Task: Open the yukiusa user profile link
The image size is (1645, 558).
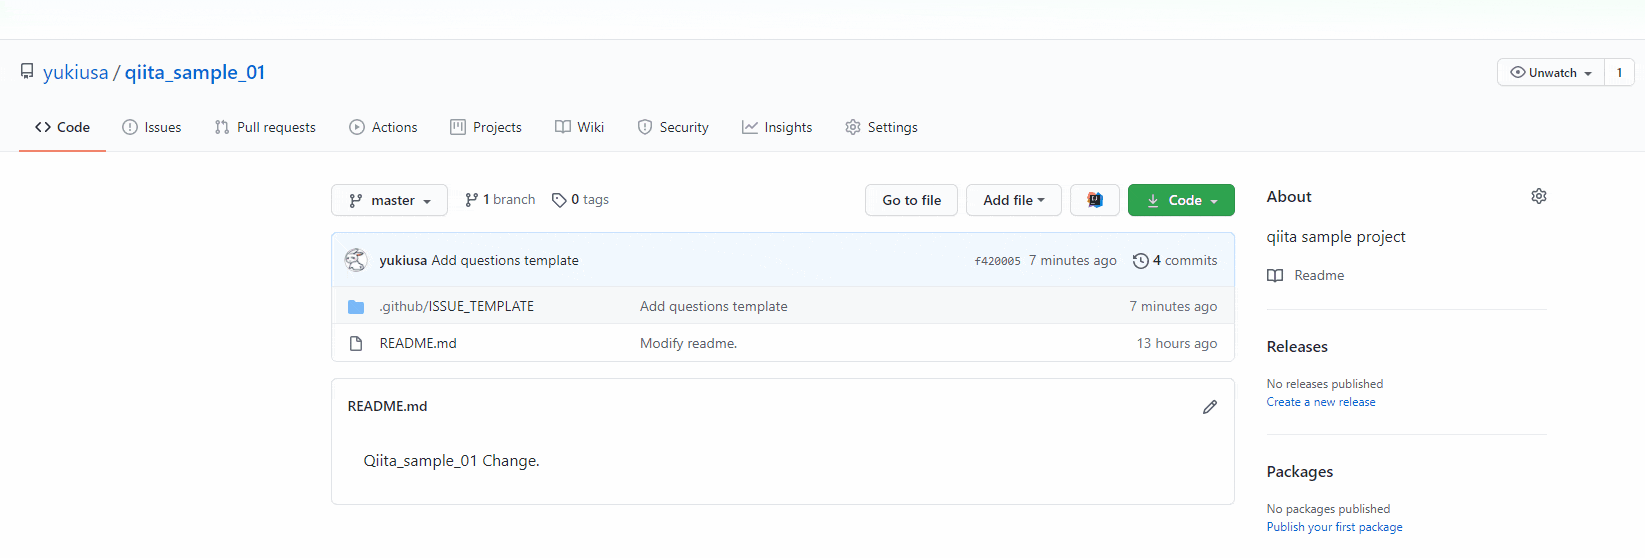Action: 75,72
